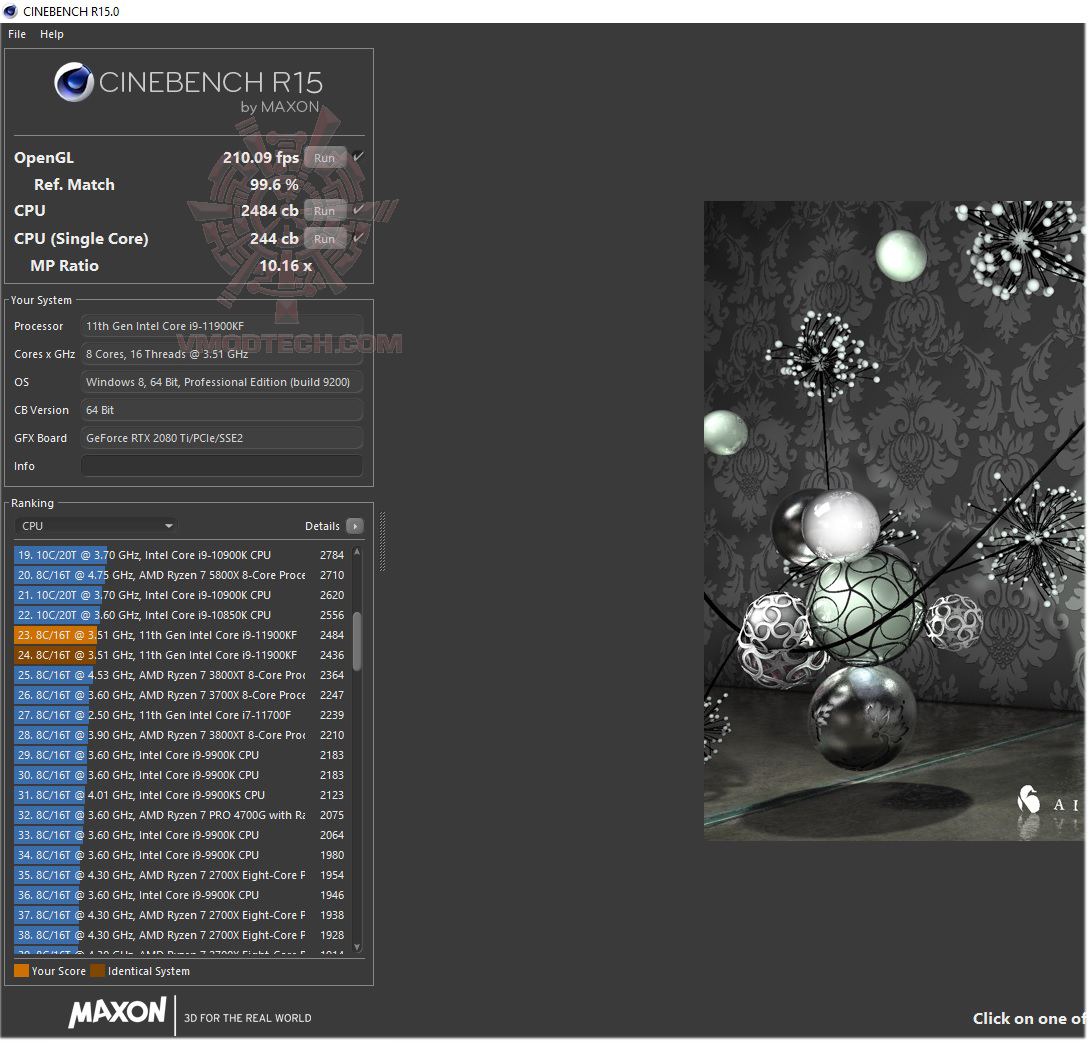Select rank 35 Ryzen 7 2700X row
This screenshot has width=1088, height=1041.
coord(182,875)
